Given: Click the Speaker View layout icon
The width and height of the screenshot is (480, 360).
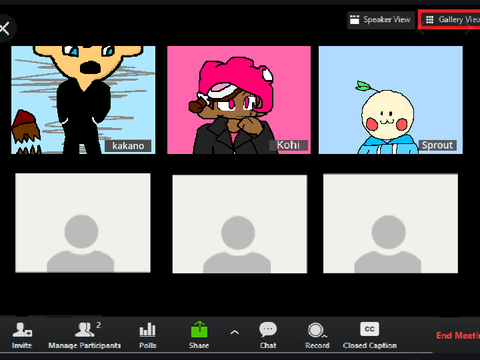Looking at the screenshot, I should point(355,20).
